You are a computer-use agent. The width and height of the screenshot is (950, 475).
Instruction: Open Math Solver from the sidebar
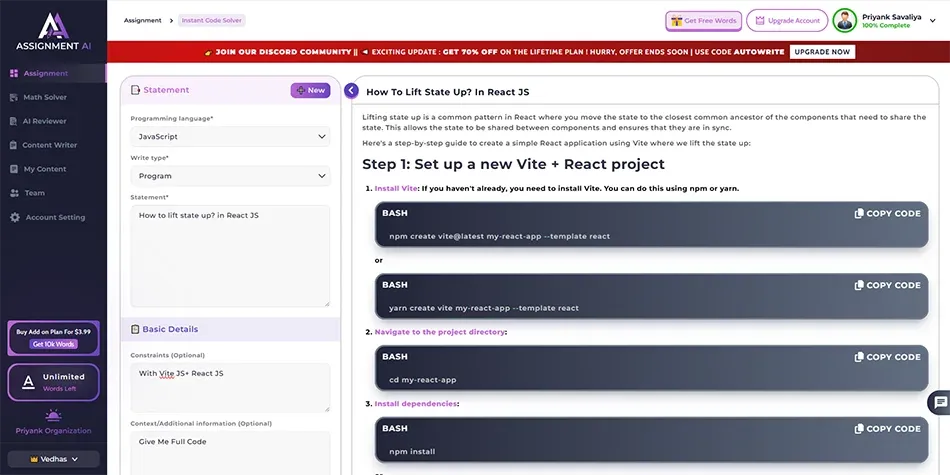point(45,97)
